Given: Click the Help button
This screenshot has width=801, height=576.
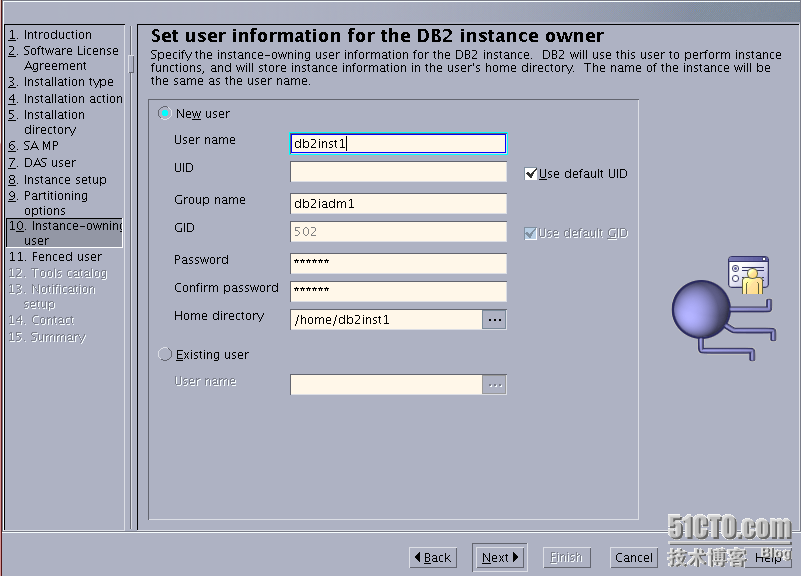Looking at the screenshot, I should pyautogui.click(x=768, y=558).
